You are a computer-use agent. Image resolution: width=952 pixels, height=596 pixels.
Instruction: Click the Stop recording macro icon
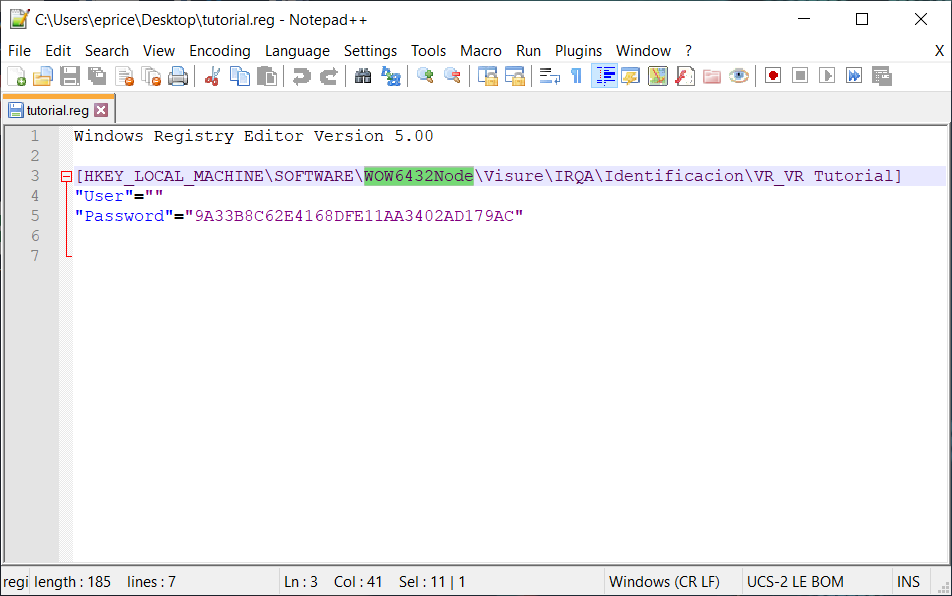(x=800, y=76)
